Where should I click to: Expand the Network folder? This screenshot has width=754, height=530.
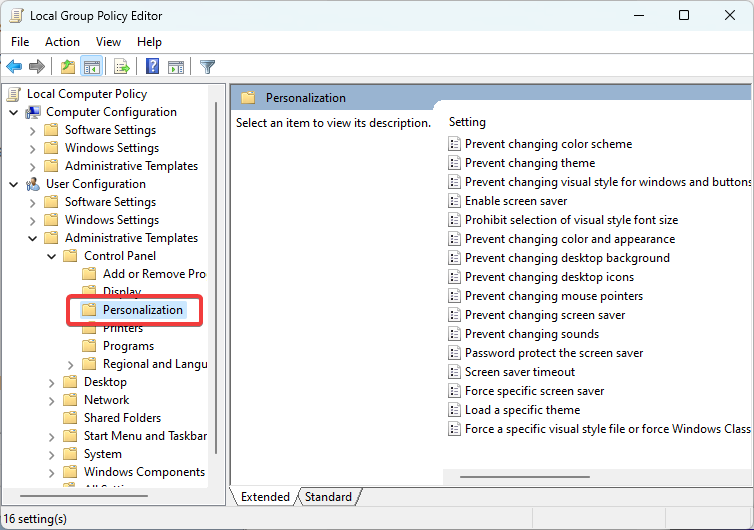pyautogui.click(x=51, y=401)
